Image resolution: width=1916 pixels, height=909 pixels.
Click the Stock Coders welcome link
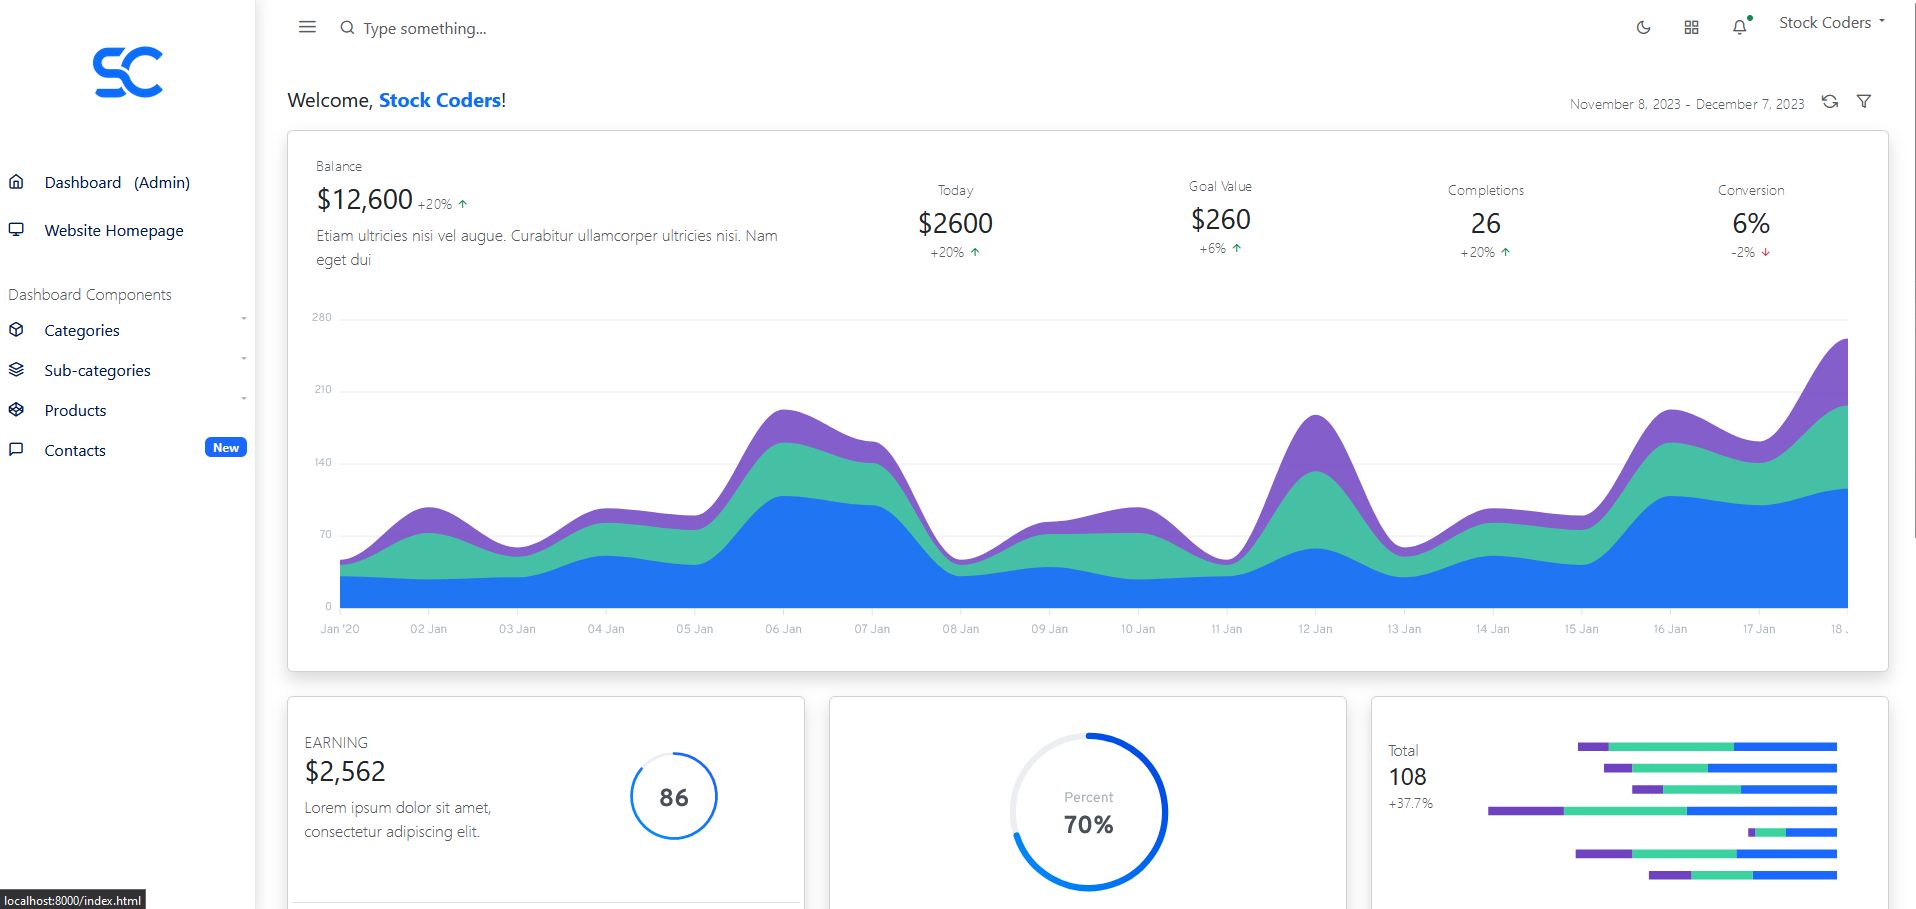(440, 100)
